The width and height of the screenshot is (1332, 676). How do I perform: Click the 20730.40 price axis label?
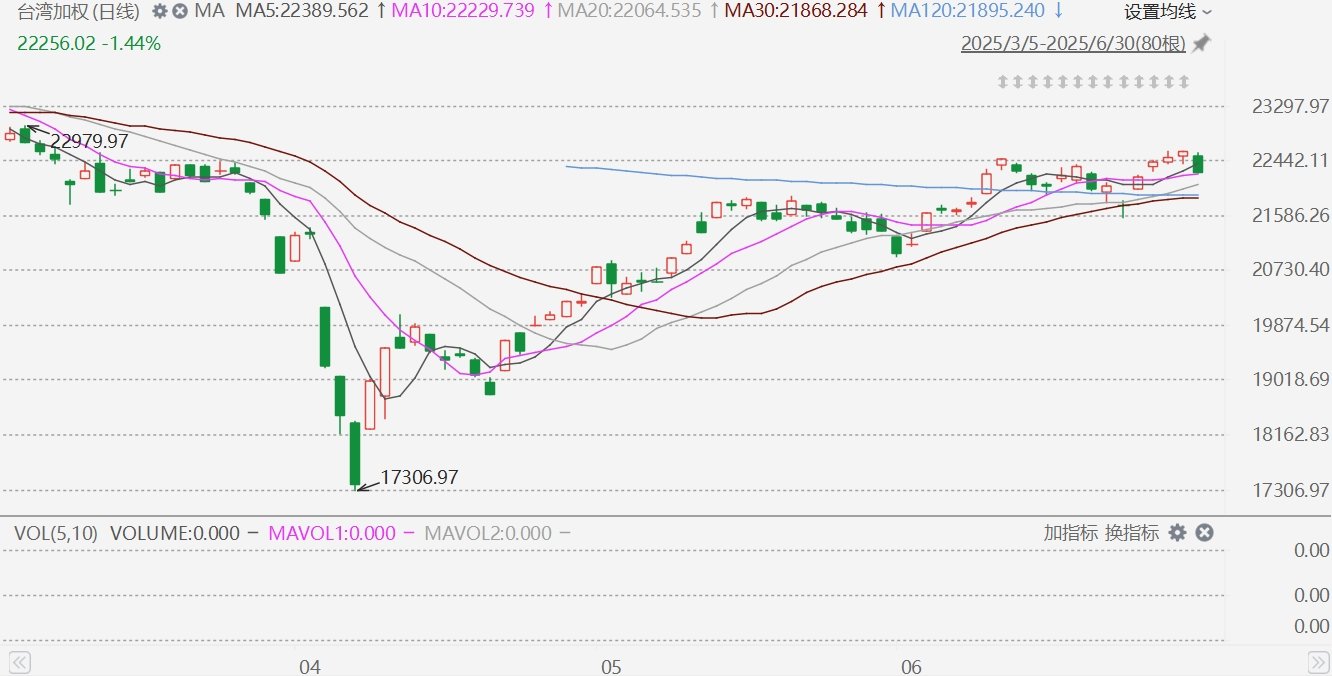[1290, 269]
